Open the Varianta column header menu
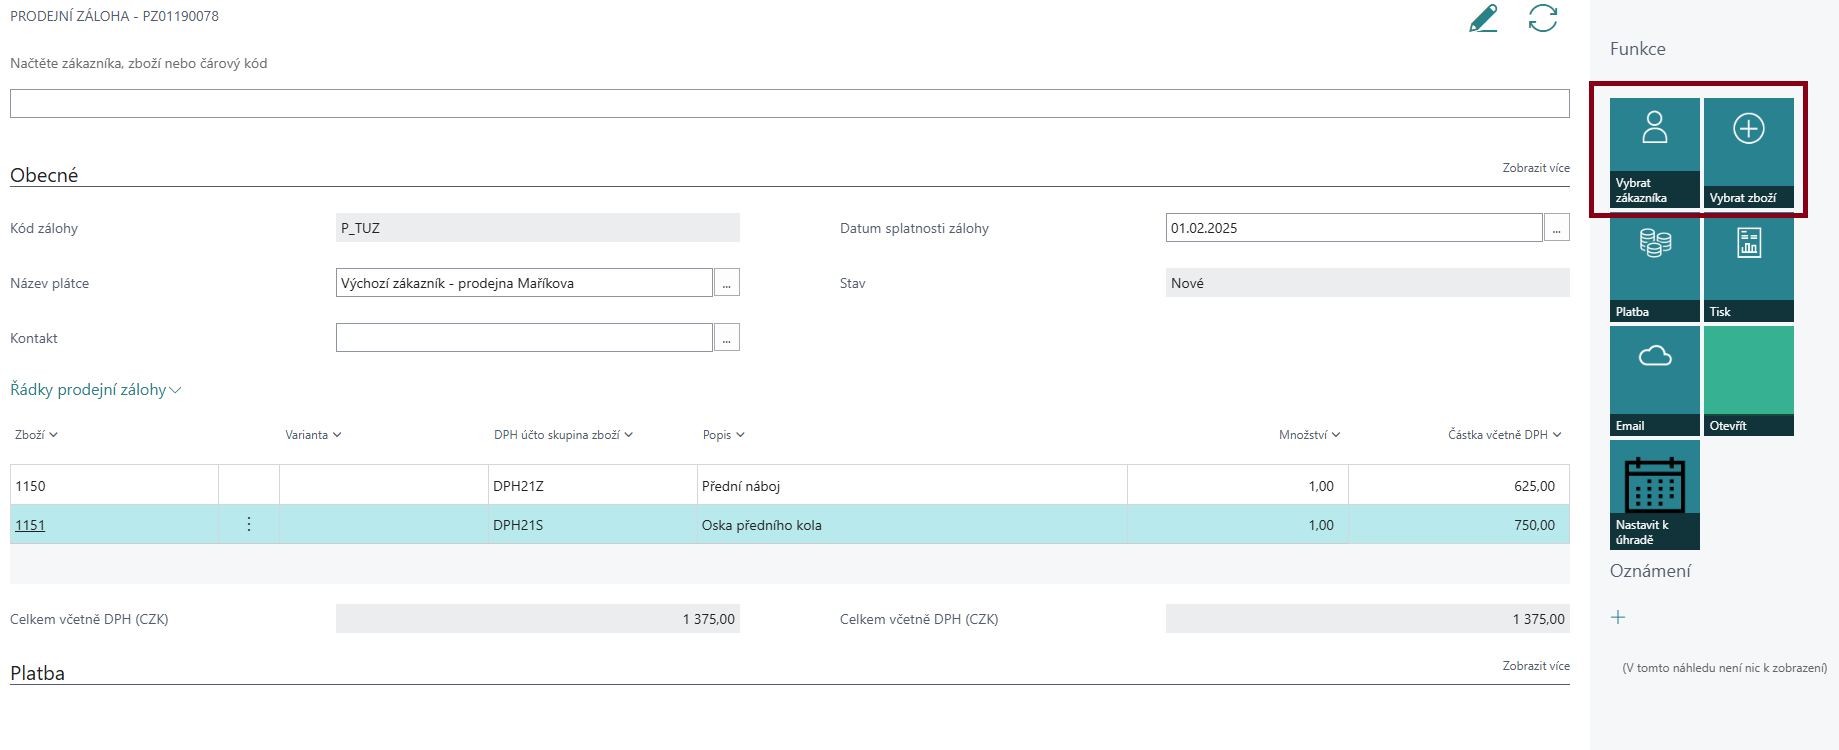Viewport: 1839px width, 750px height. 313,435
